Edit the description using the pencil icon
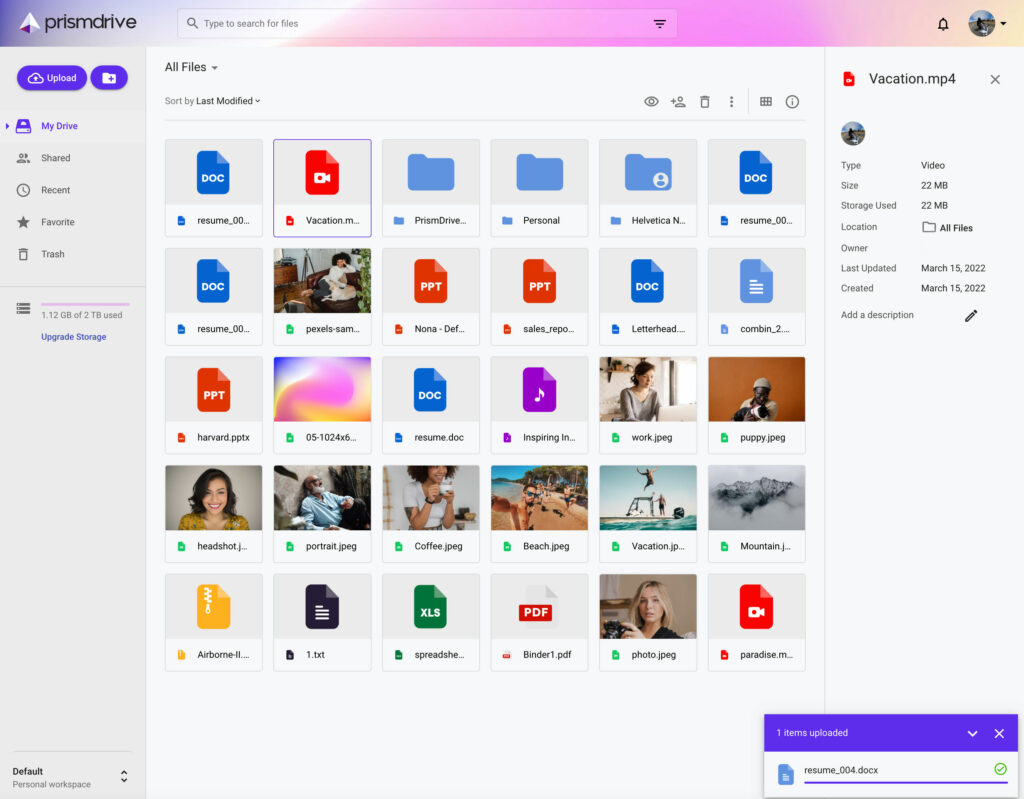1024x799 pixels. pos(970,315)
